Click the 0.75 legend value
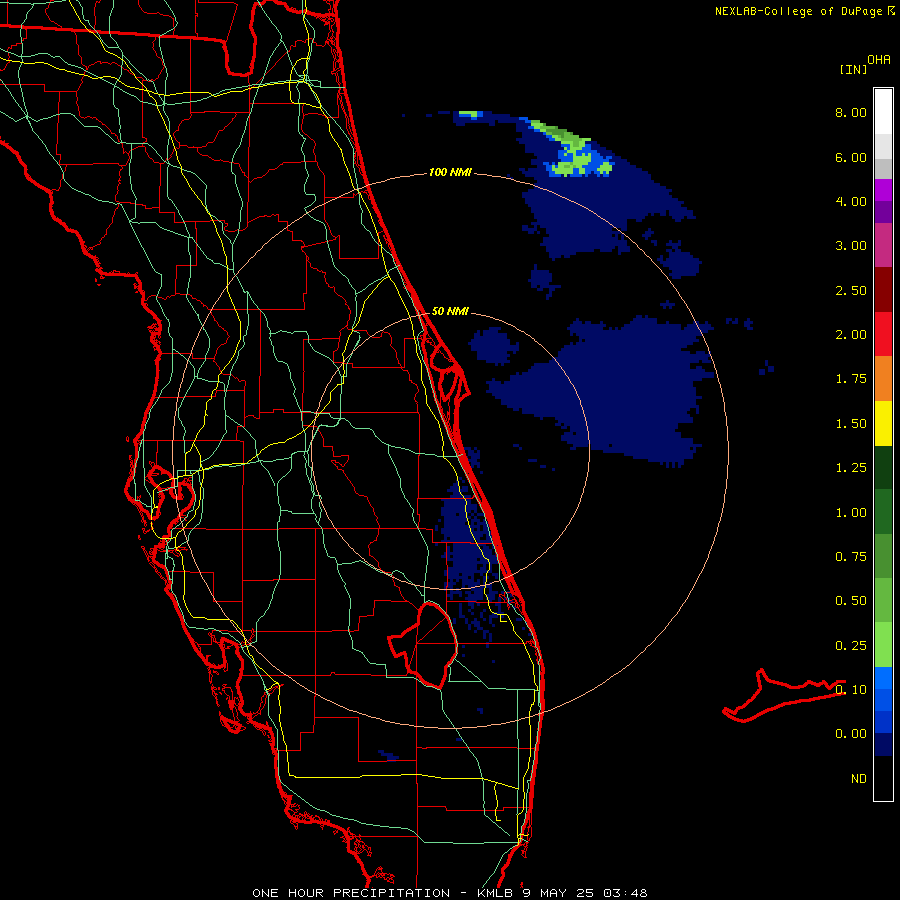Image resolution: width=900 pixels, height=900 pixels. pos(851,557)
